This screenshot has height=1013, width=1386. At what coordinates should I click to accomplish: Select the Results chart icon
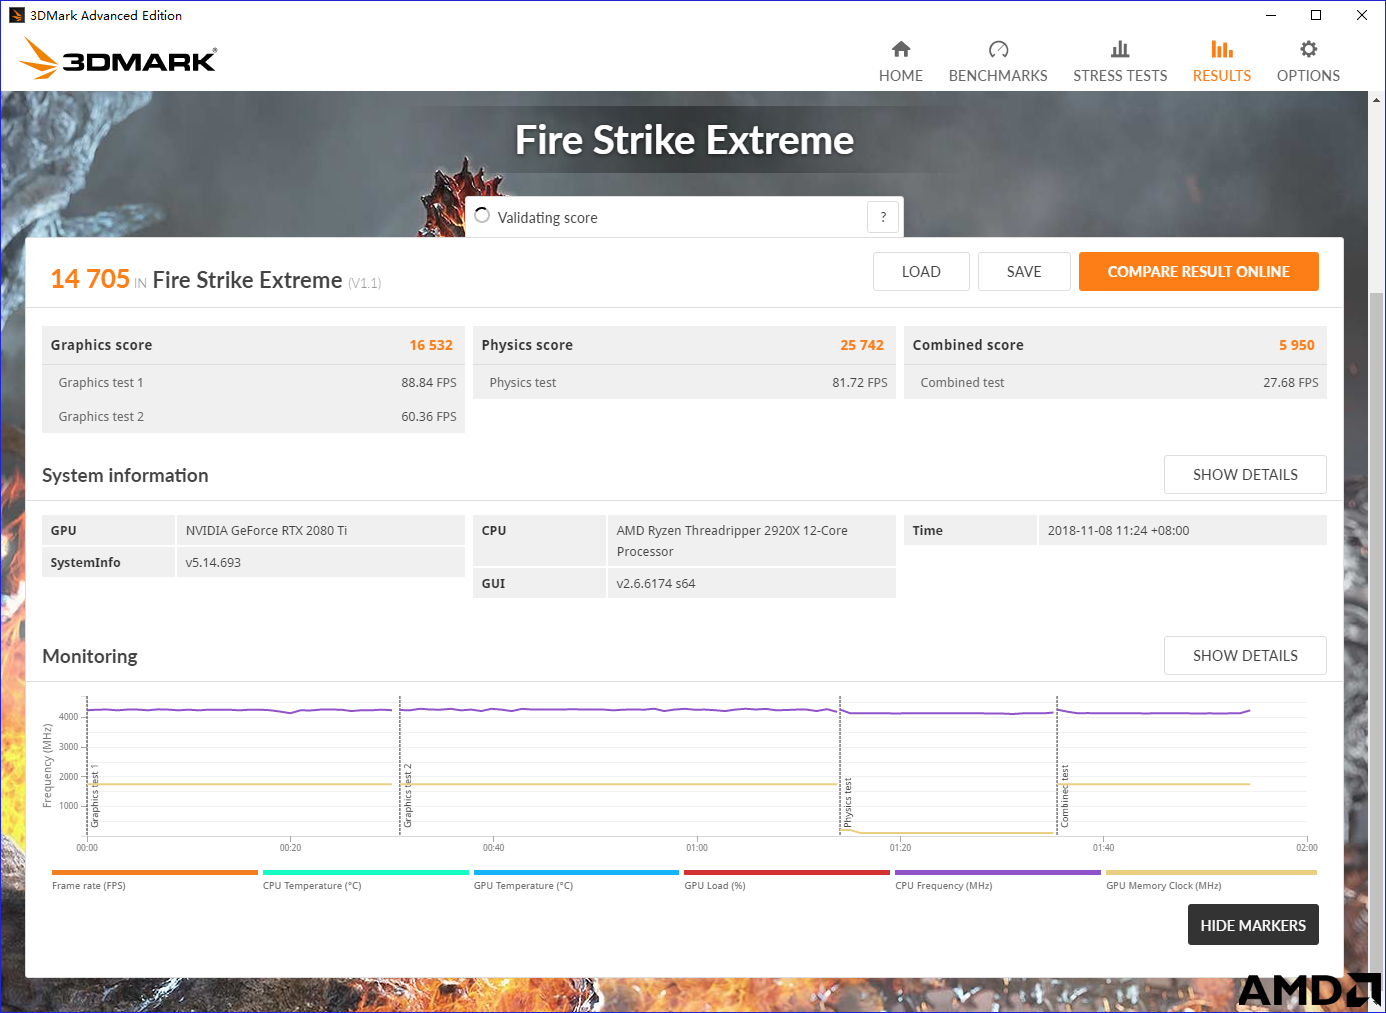point(1222,49)
